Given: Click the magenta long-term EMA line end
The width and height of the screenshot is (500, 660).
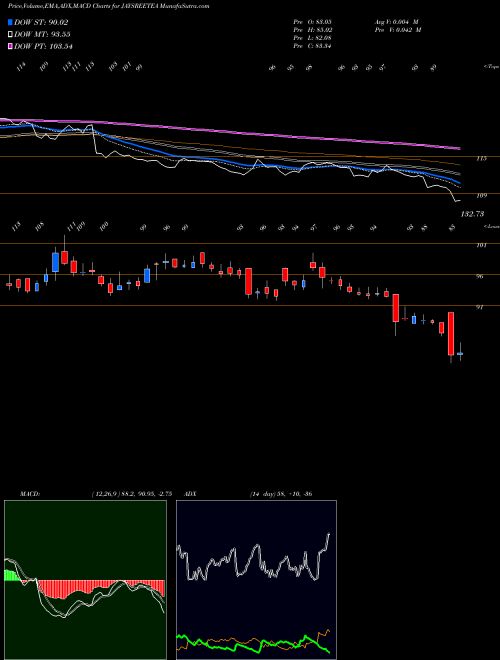Looking at the screenshot, I should coord(458,148).
